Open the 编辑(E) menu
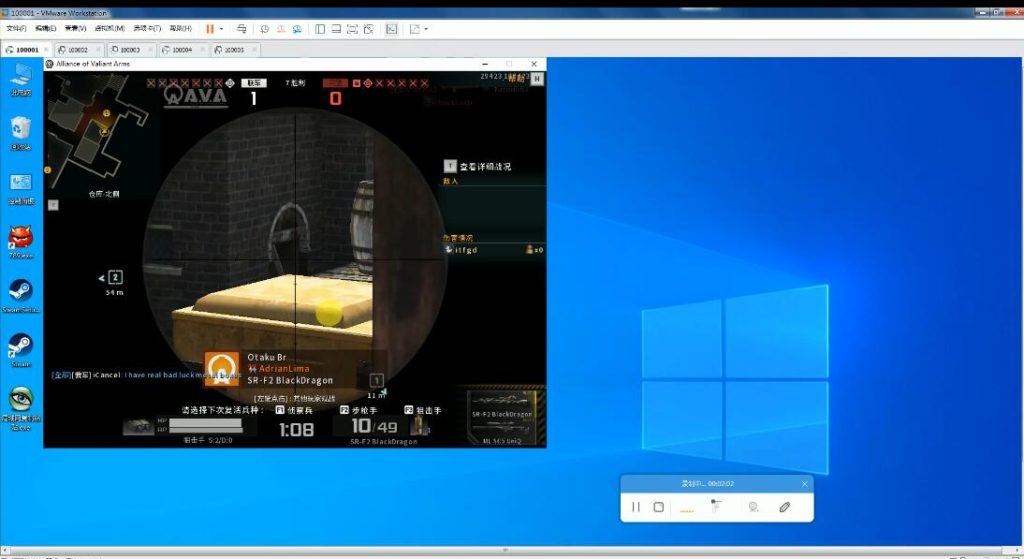This screenshot has width=1024, height=559. click(46, 29)
